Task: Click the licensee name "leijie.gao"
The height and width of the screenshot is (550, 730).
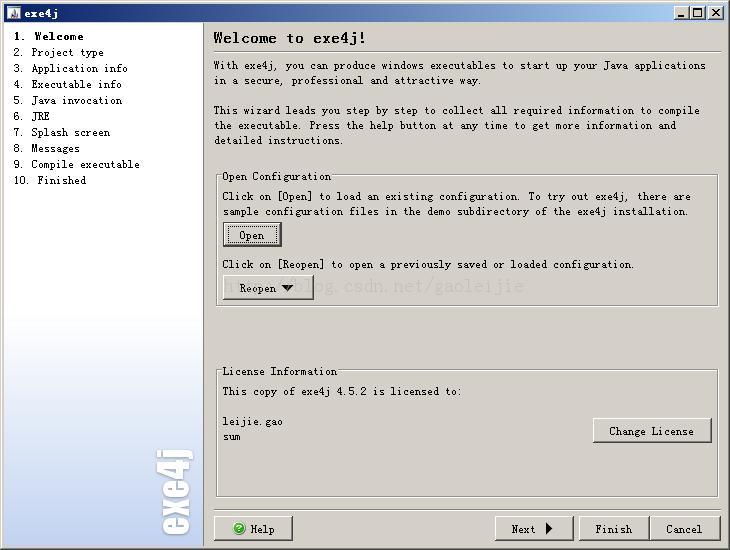Action: (252, 421)
